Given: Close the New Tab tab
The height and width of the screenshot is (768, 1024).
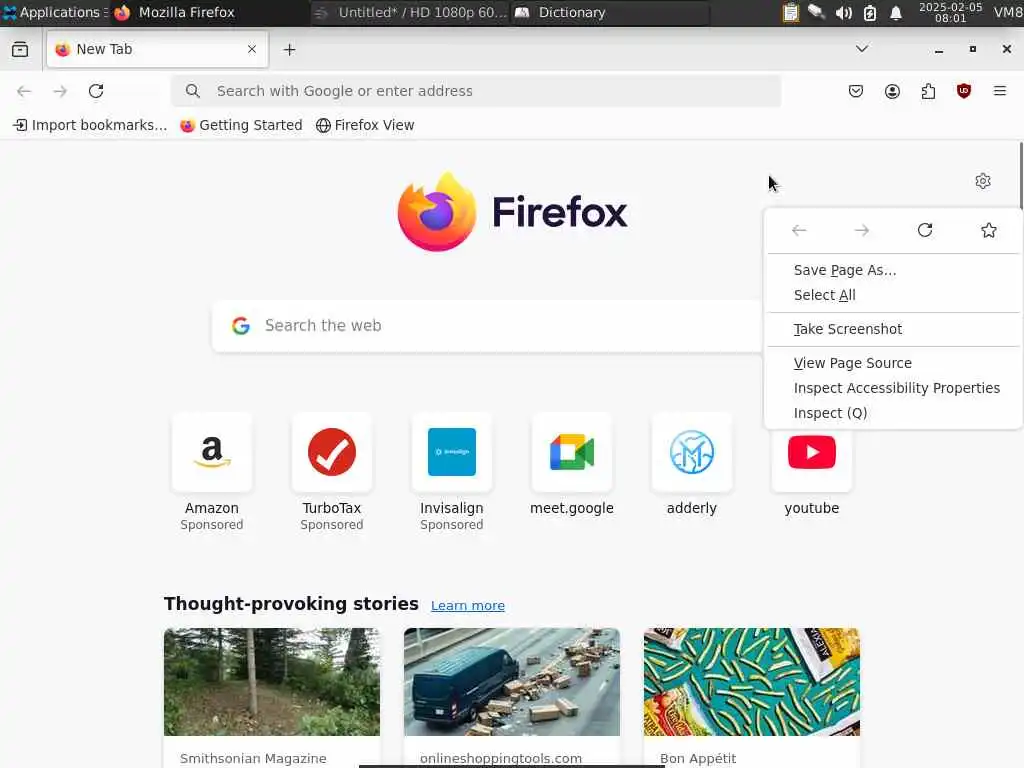Looking at the screenshot, I should tap(252, 50).
